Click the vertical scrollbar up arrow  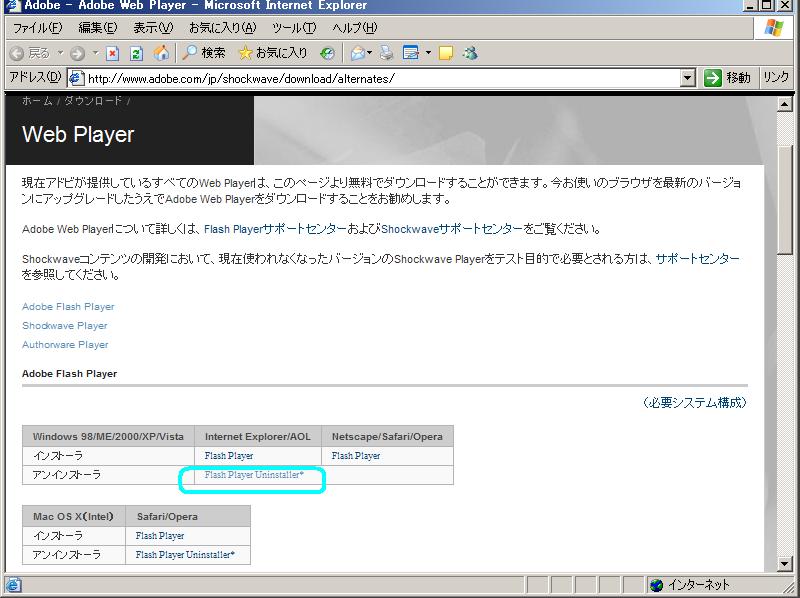click(x=784, y=105)
